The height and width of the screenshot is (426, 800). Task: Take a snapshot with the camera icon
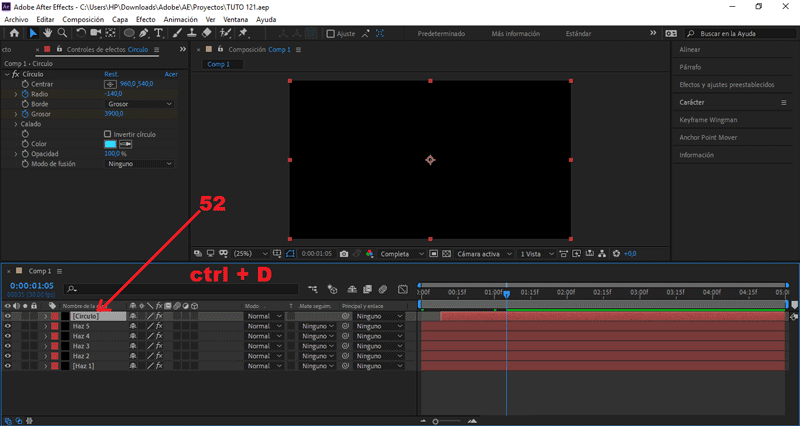(344, 254)
